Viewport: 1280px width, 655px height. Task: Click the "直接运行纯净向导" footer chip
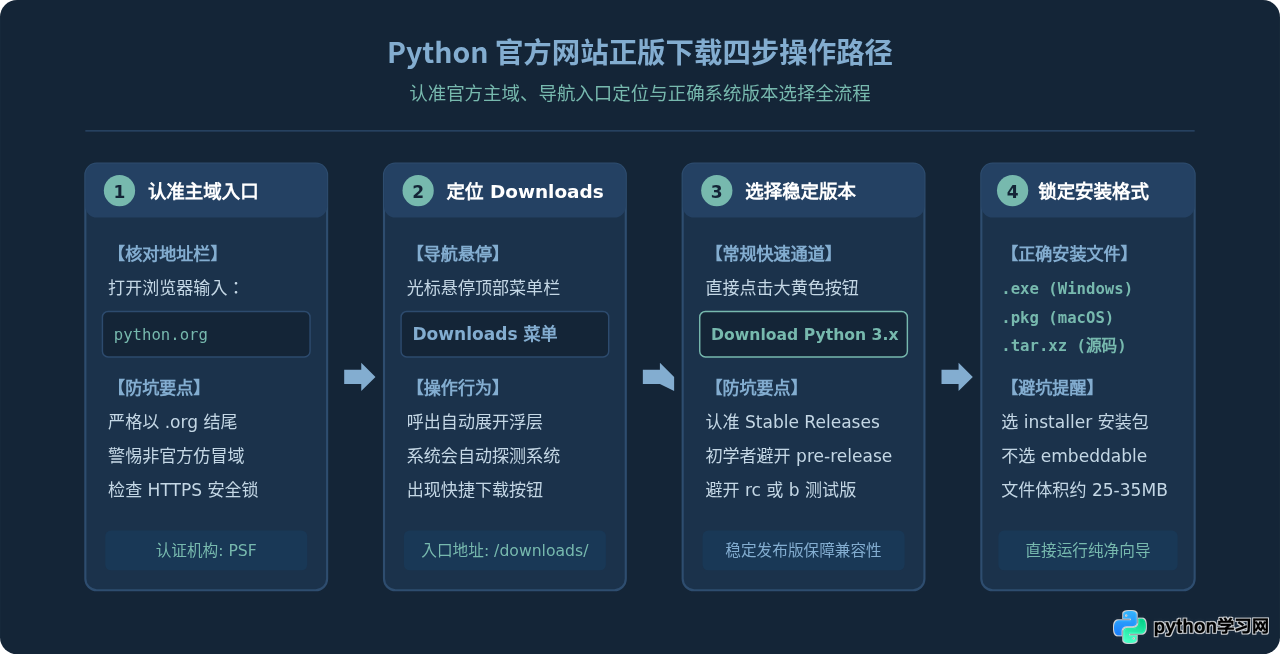pos(1088,550)
